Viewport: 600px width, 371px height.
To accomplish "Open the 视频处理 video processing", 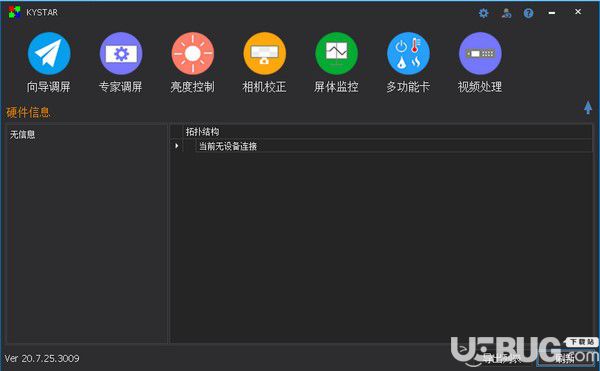I will [480, 54].
